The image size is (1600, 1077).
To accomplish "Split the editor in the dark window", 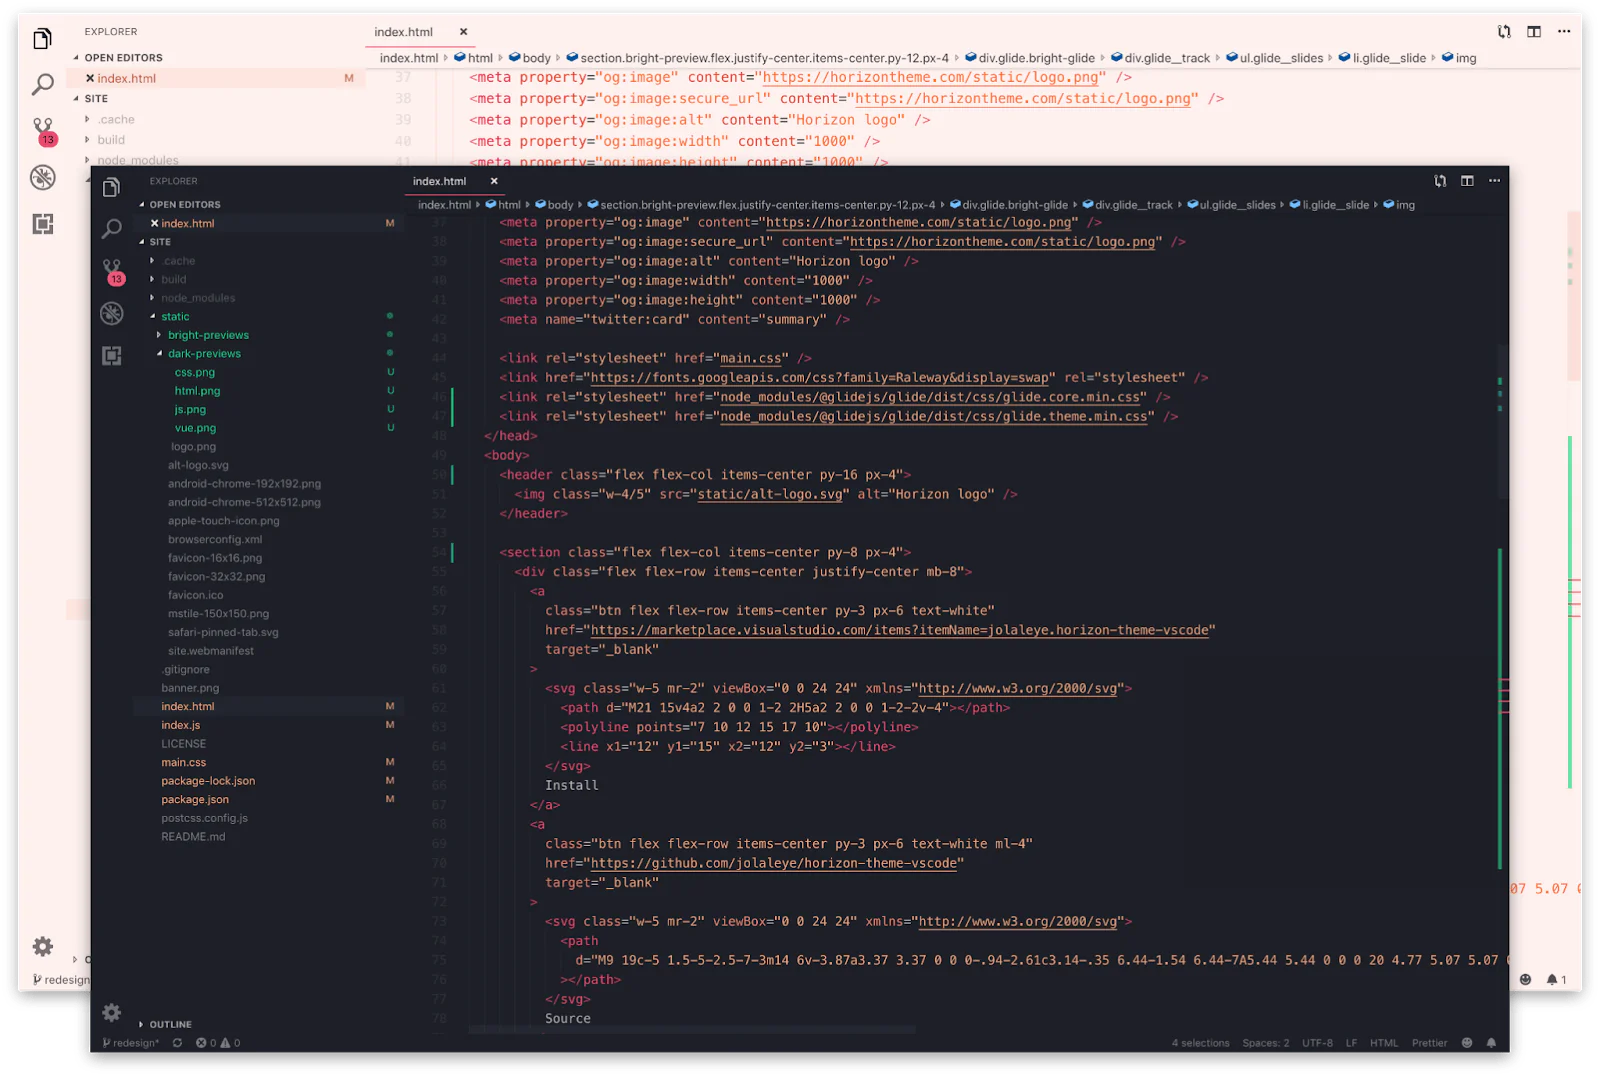I will tap(1467, 181).
